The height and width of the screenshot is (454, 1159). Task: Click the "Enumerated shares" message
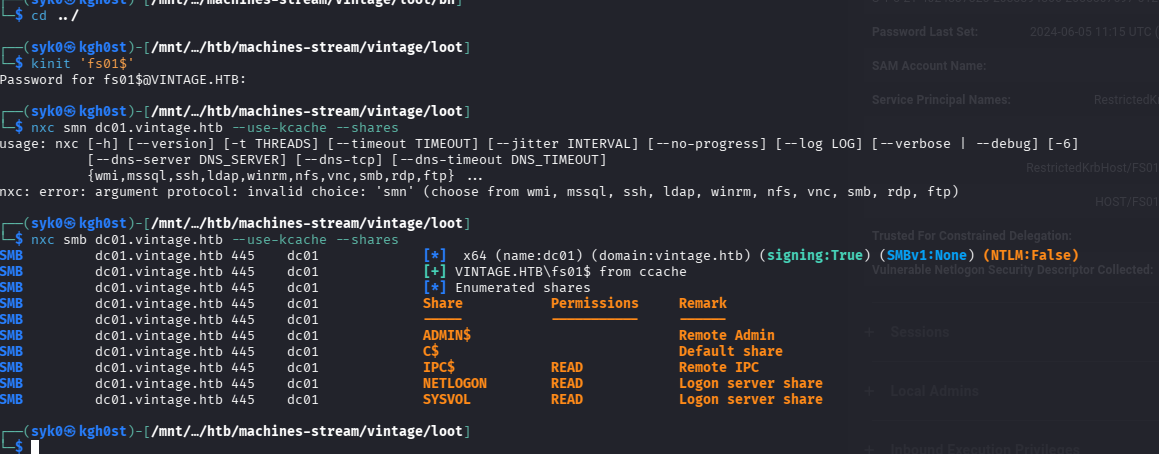523,288
